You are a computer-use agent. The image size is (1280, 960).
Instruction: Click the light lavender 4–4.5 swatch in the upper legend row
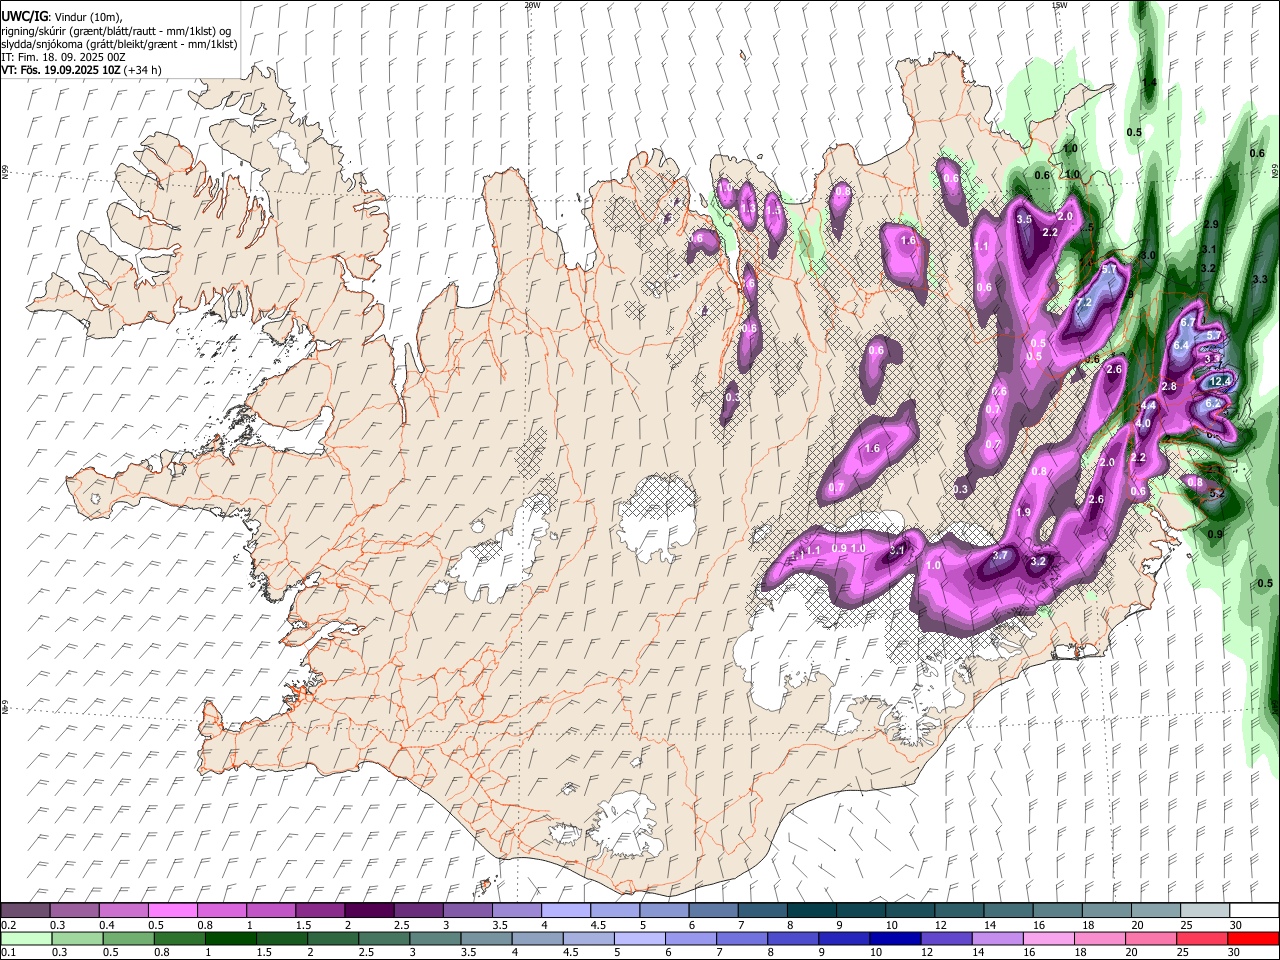[x=566, y=910]
